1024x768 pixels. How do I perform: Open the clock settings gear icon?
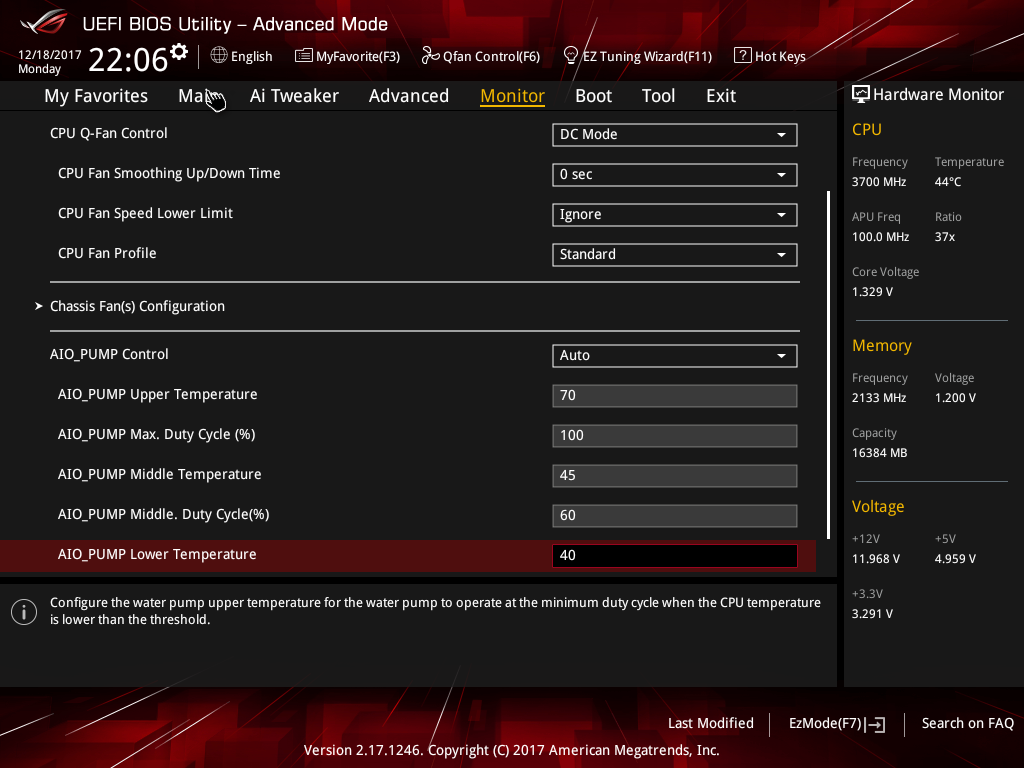179,52
